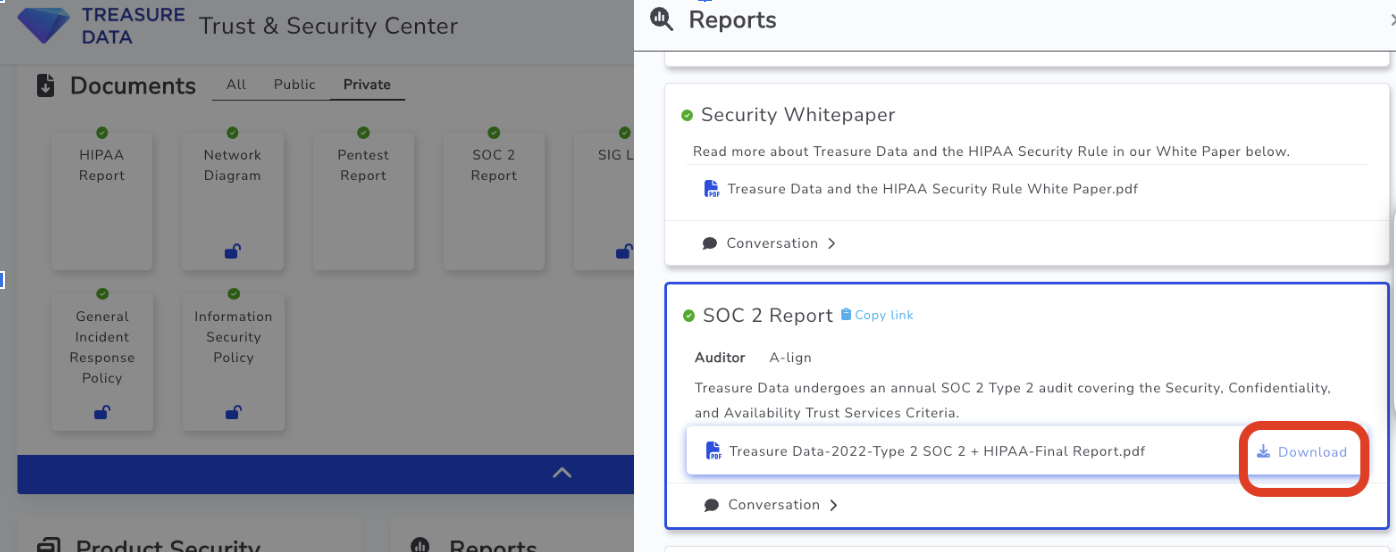Click PDF icon beside Type 2 SOC 2 report
This screenshot has width=1396, height=552.
(713, 451)
